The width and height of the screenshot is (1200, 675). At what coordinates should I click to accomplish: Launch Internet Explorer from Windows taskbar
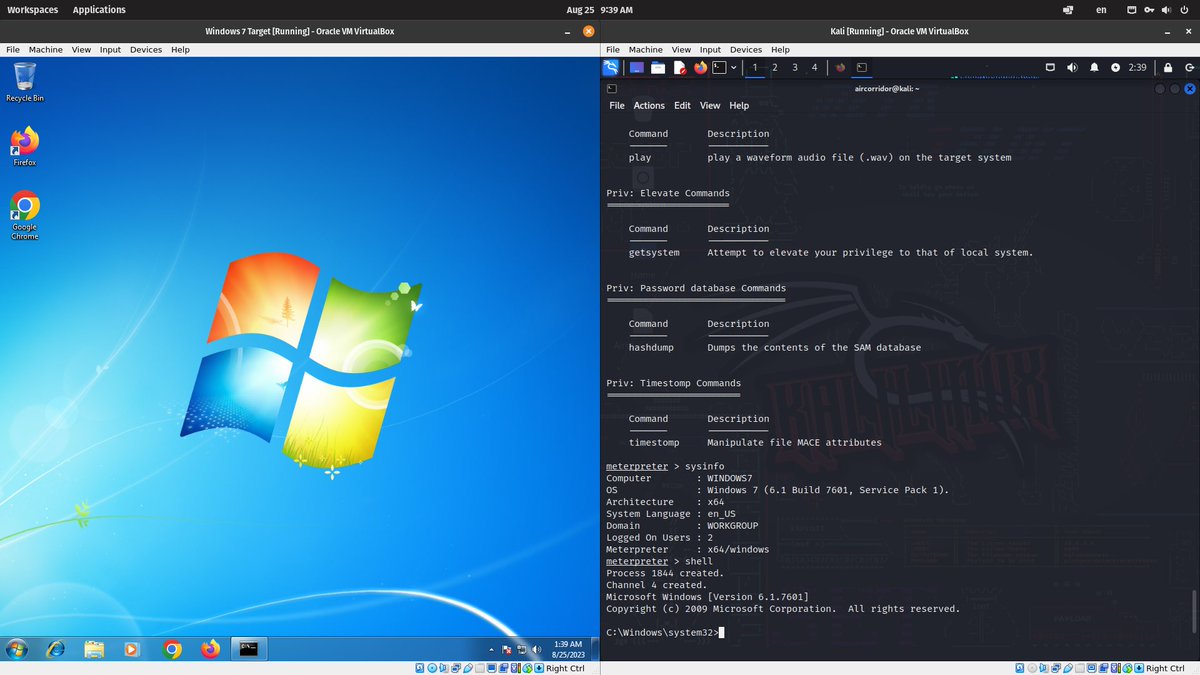(55, 649)
